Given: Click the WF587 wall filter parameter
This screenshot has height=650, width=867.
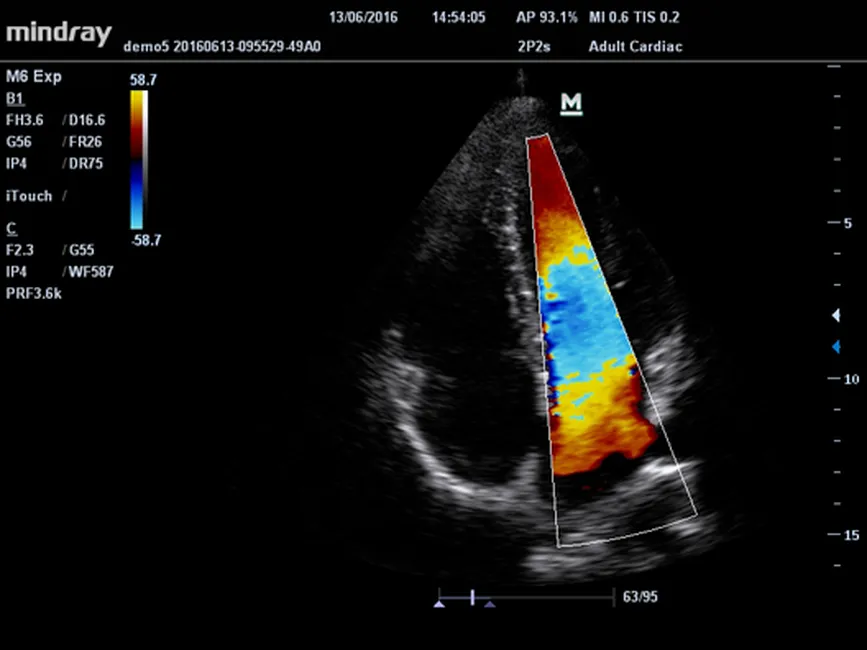Looking at the screenshot, I should tap(89, 272).
